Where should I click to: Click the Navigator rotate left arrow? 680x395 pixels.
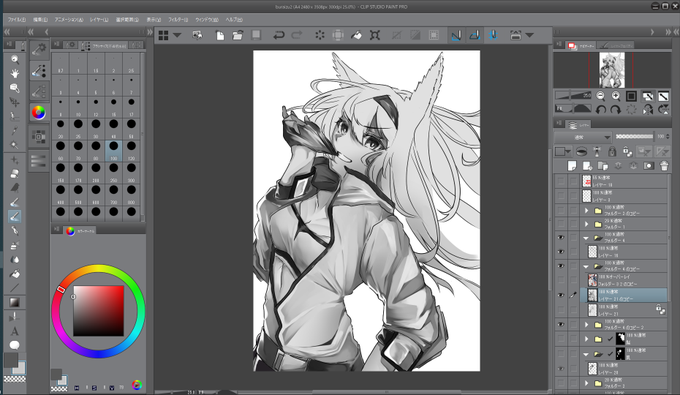(x=601, y=110)
